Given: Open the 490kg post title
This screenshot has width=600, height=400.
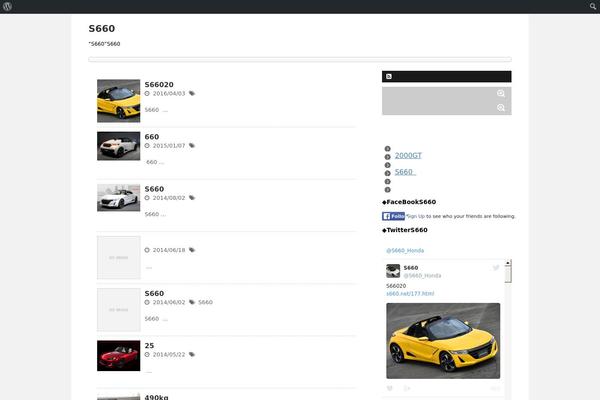Looking at the screenshot, I should [x=157, y=397].
